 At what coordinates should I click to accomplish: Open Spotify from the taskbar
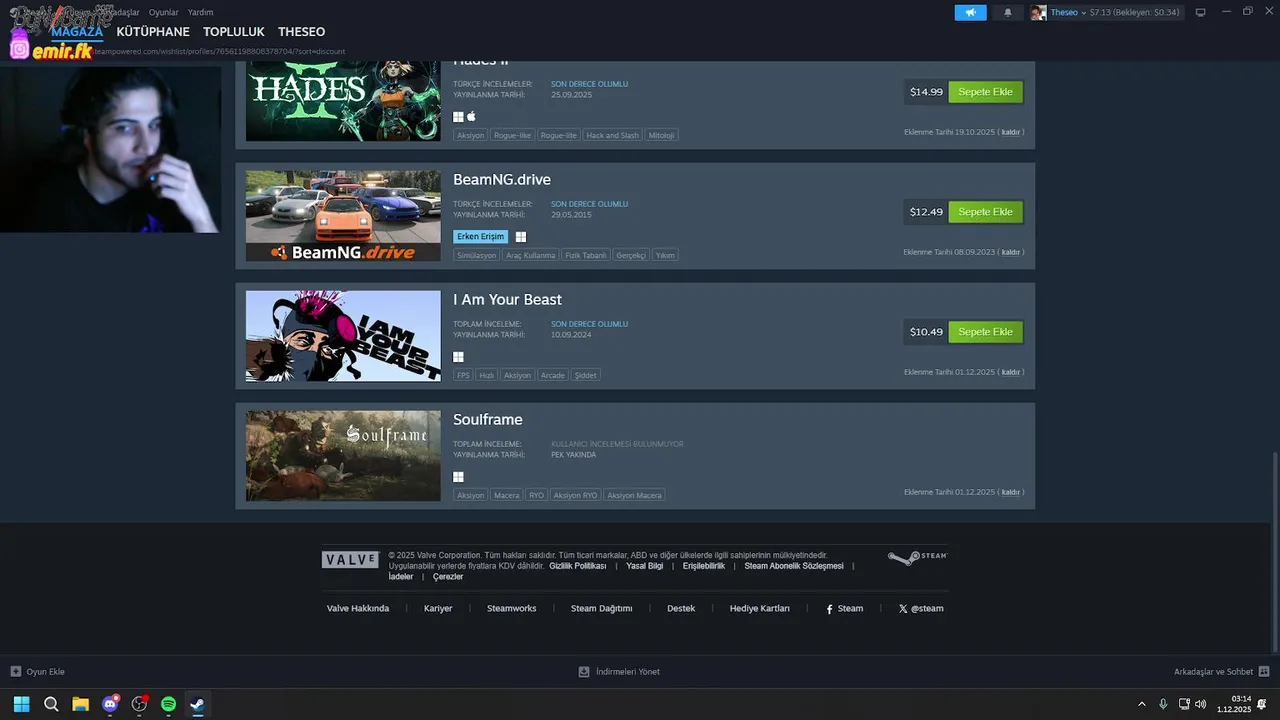pyautogui.click(x=168, y=704)
